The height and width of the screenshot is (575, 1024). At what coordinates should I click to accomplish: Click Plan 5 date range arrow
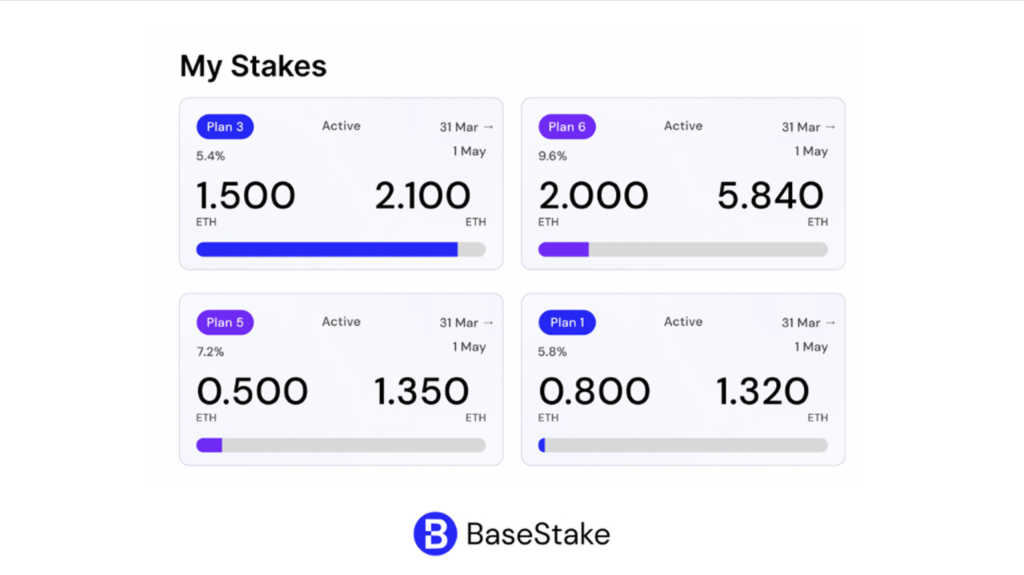point(489,323)
